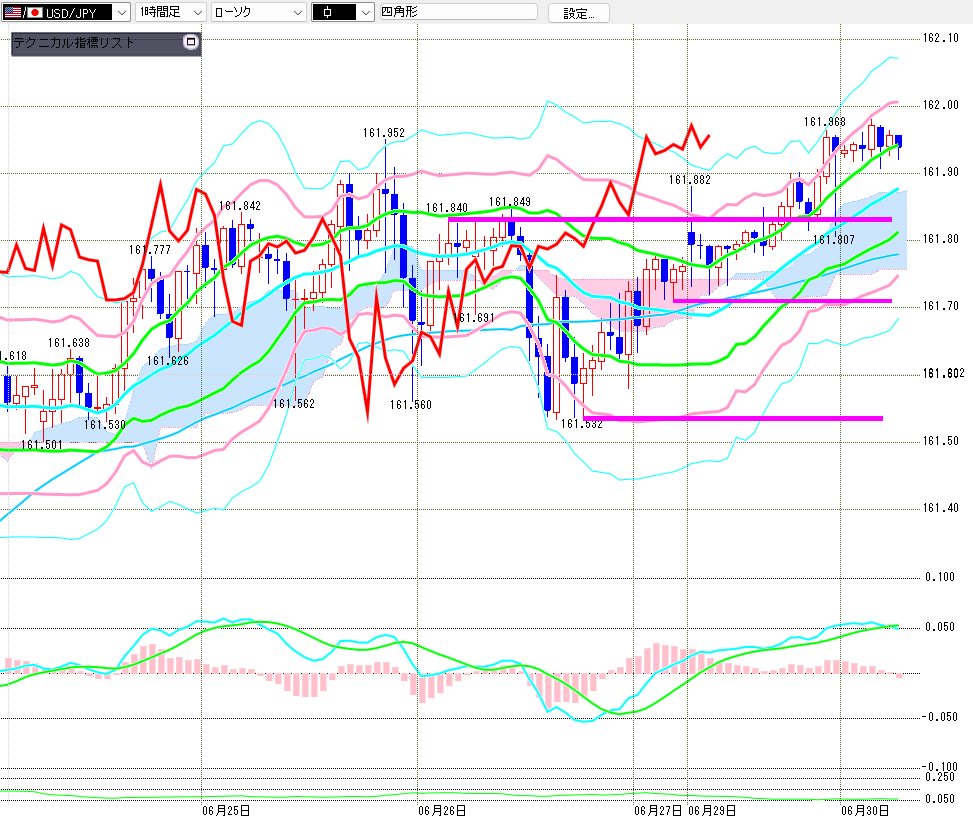Click the 設定... settings button
The width and height of the screenshot is (973, 820).
click(x=578, y=13)
